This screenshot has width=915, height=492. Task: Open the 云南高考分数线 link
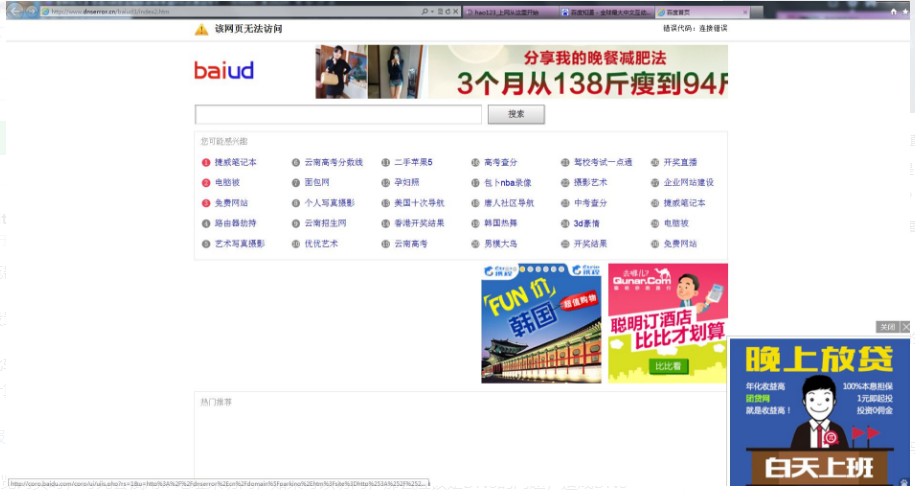coord(333,162)
